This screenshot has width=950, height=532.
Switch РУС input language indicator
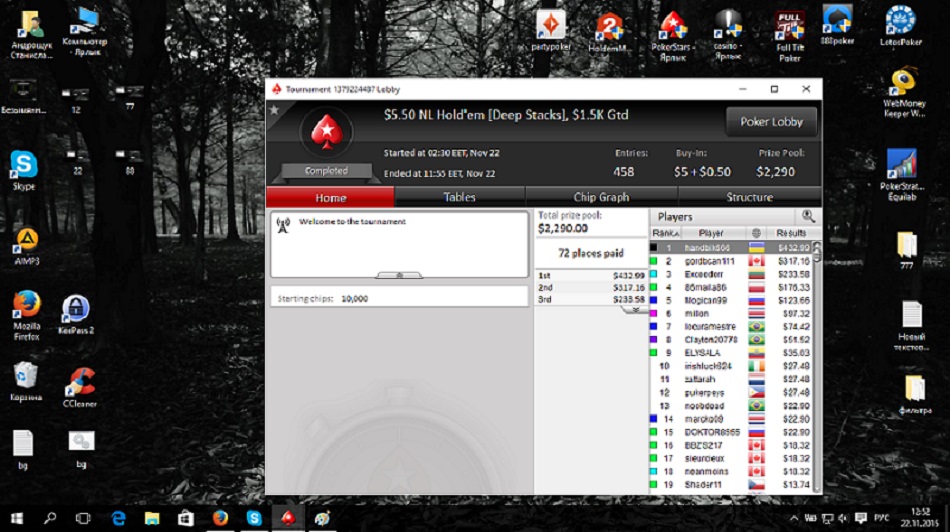[x=882, y=518]
